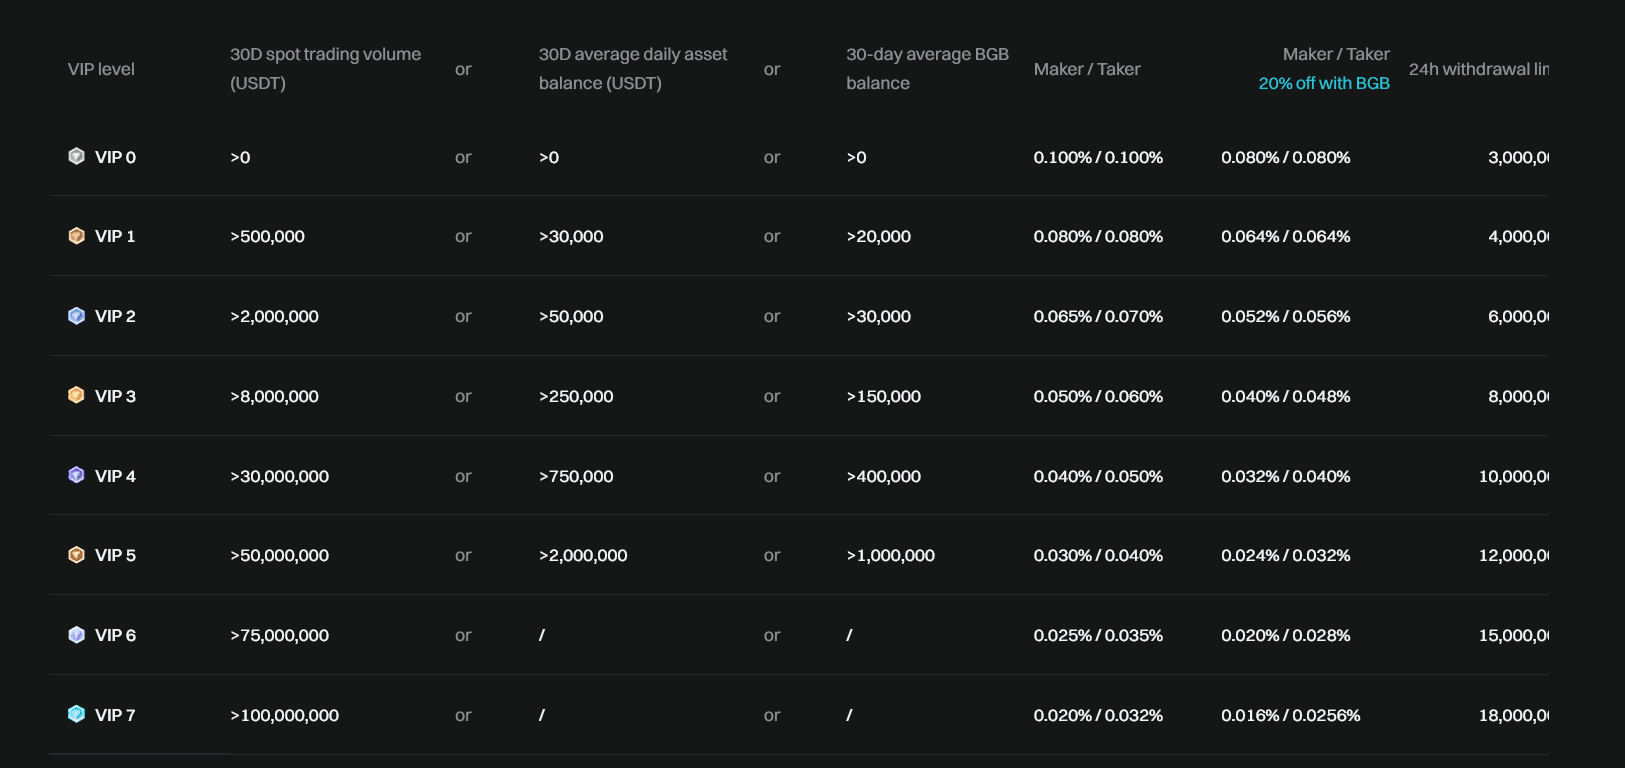Click the VIP 1 badge icon

click(x=76, y=236)
